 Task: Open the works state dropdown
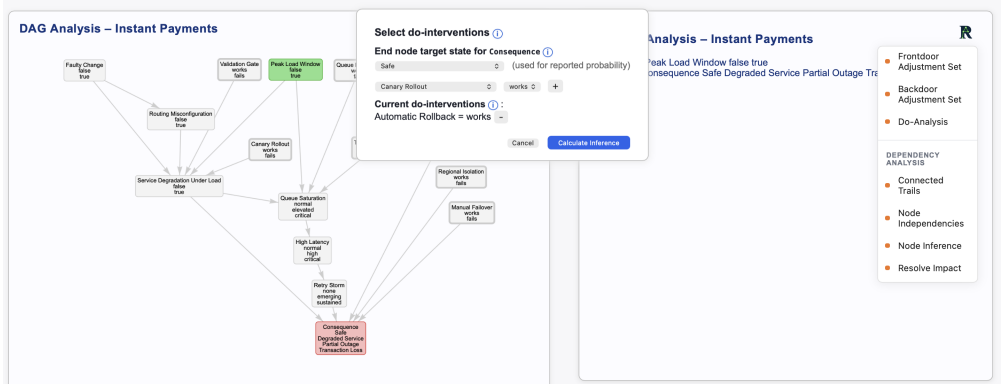[522, 86]
